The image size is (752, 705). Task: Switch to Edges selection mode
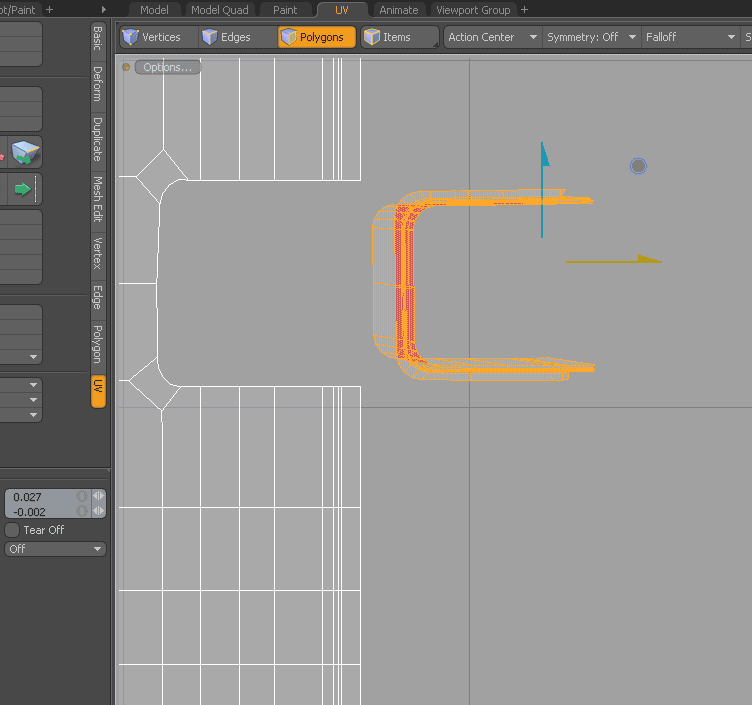click(237, 37)
